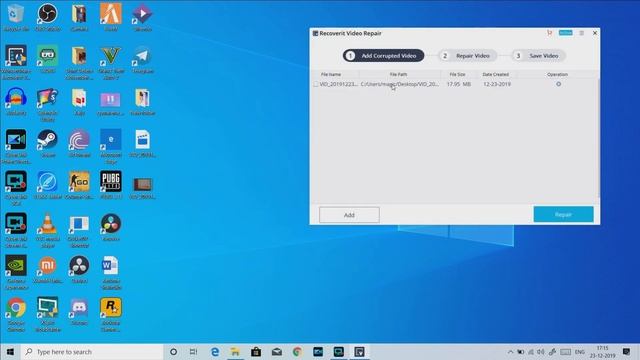This screenshot has width=640, height=360.
Task: Select the Google Chrome desktop shortcut
Action: click(x=16, y=315)
